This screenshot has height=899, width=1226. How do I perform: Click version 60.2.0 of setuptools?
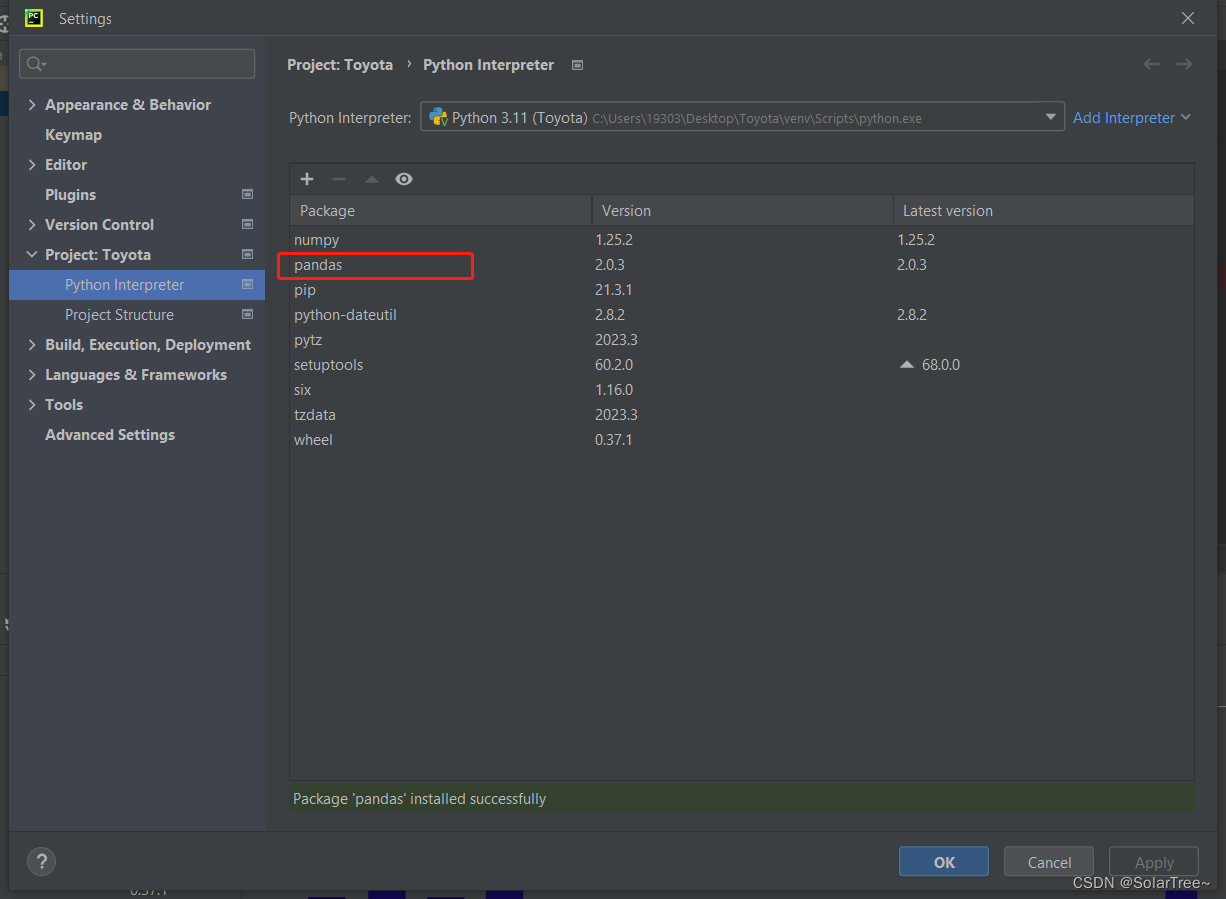tap(613, 365)
